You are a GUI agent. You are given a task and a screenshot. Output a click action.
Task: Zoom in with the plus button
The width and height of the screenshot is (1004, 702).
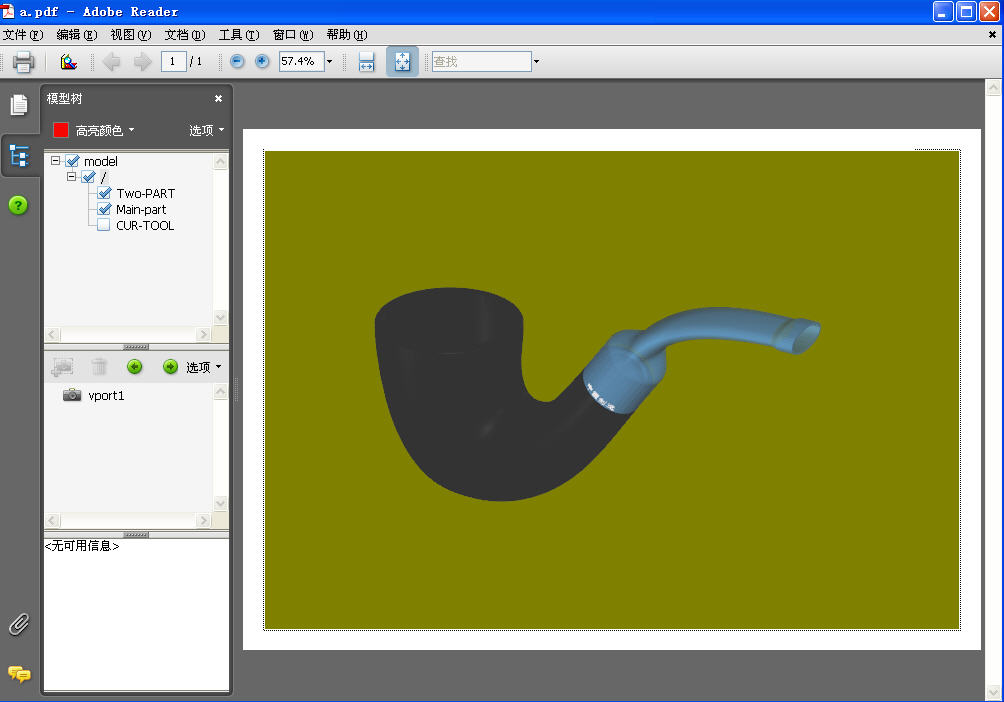coord(262,61)
